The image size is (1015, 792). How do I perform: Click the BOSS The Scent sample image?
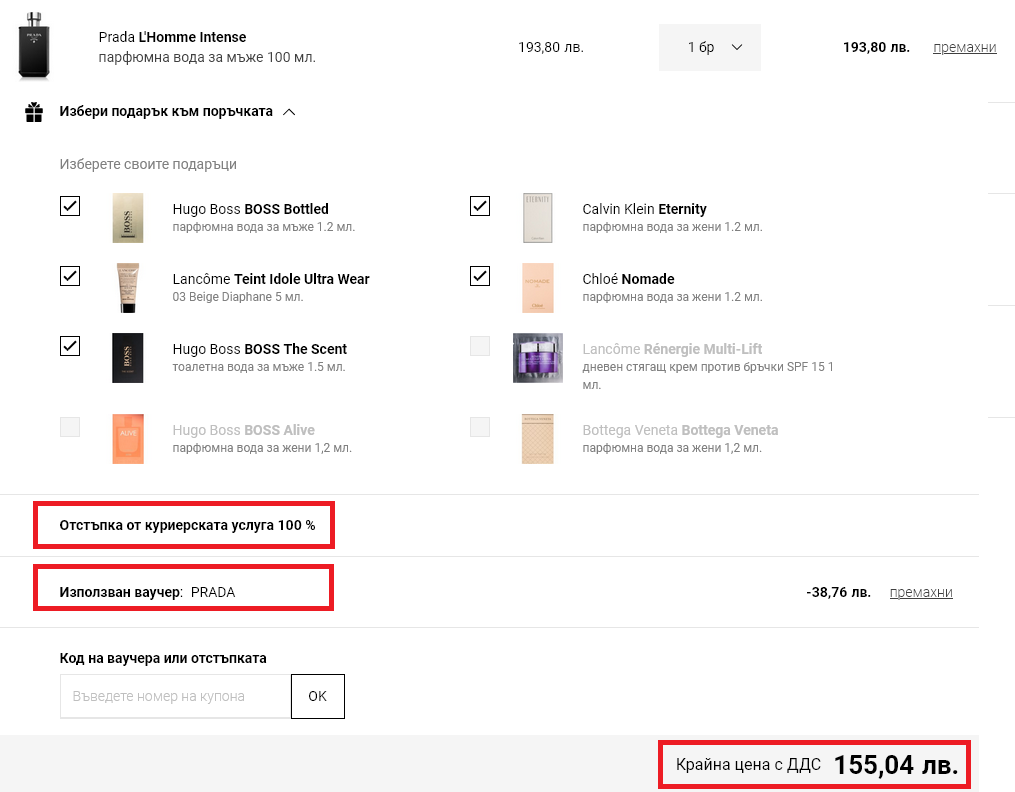[128, 358]
